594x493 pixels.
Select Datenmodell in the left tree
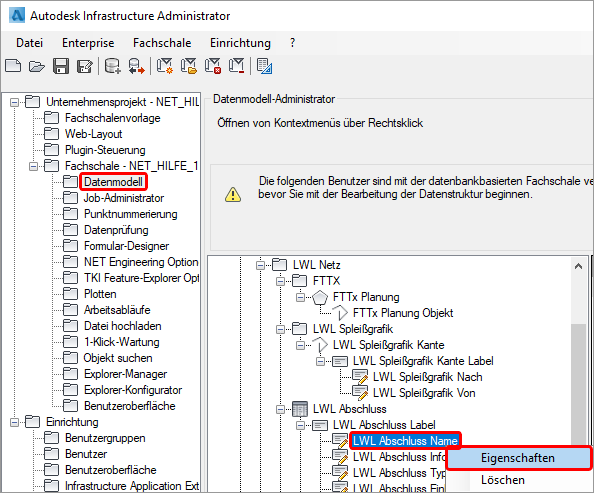point(113,182)
